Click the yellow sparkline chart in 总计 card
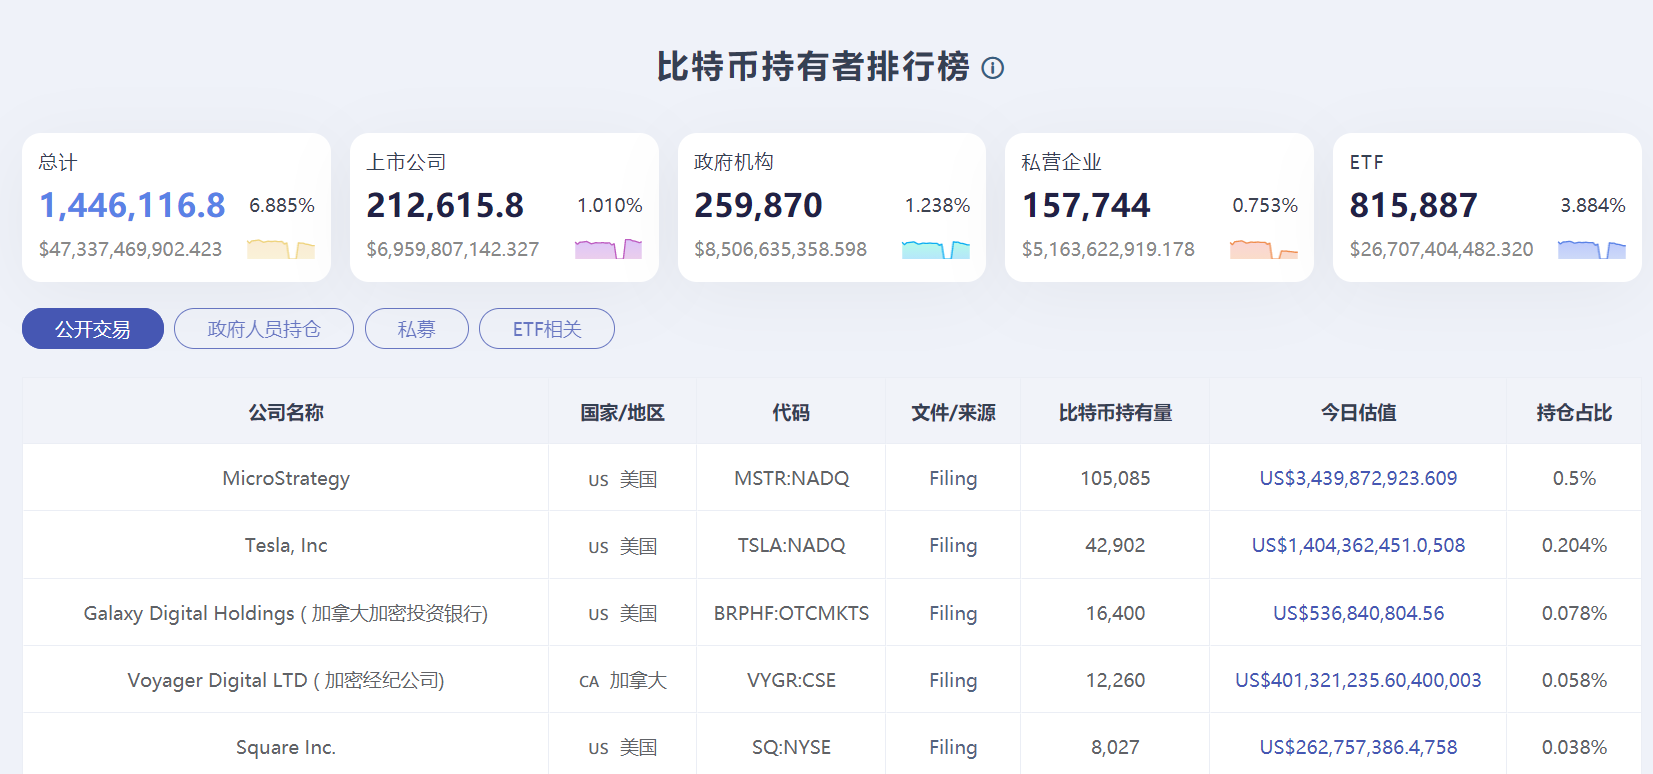This screenshot has width=1653, height=774. 281,249
